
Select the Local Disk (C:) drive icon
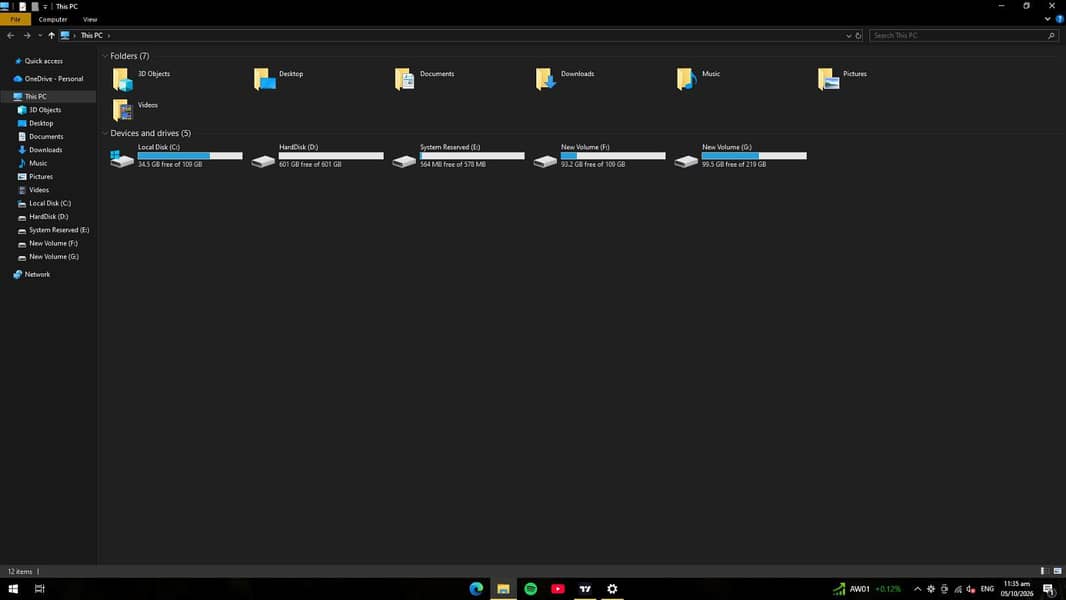(x=122, y=159)
